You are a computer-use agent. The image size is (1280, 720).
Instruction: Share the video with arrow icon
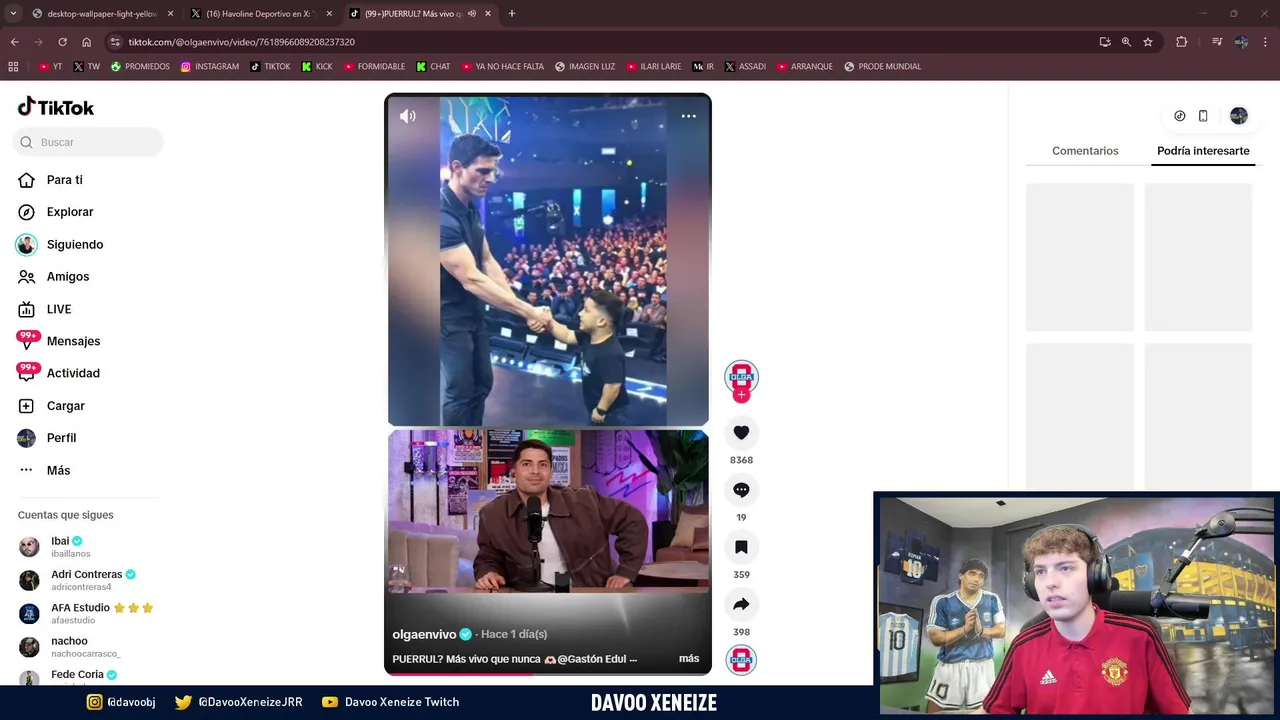pos(741,604)
